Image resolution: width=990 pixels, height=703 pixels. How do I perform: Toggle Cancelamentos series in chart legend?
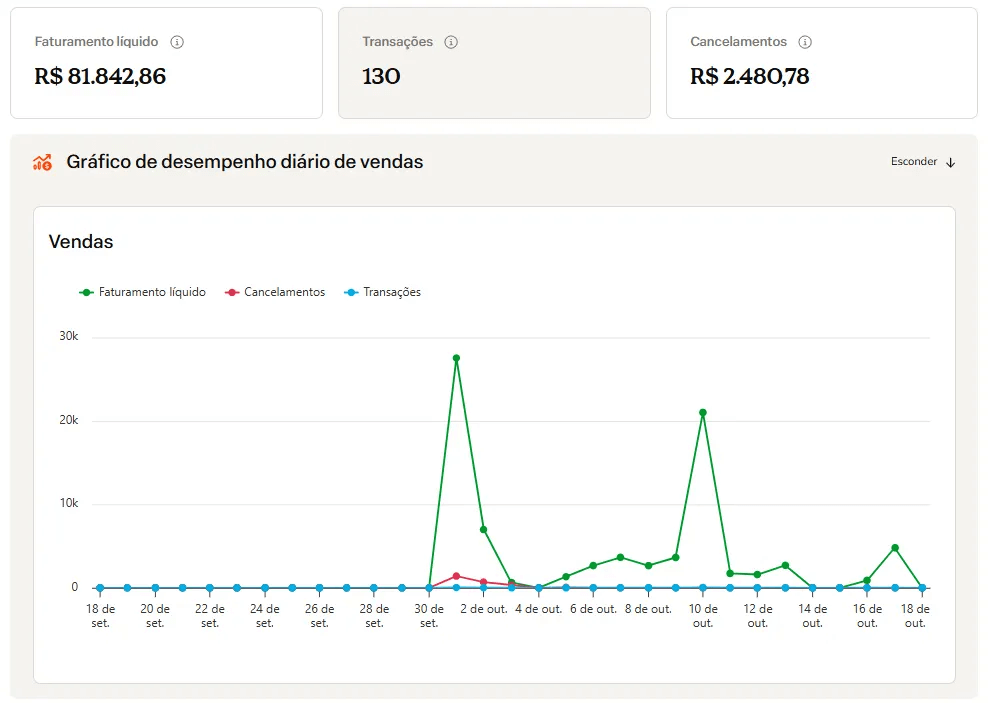tap(284, 292)
